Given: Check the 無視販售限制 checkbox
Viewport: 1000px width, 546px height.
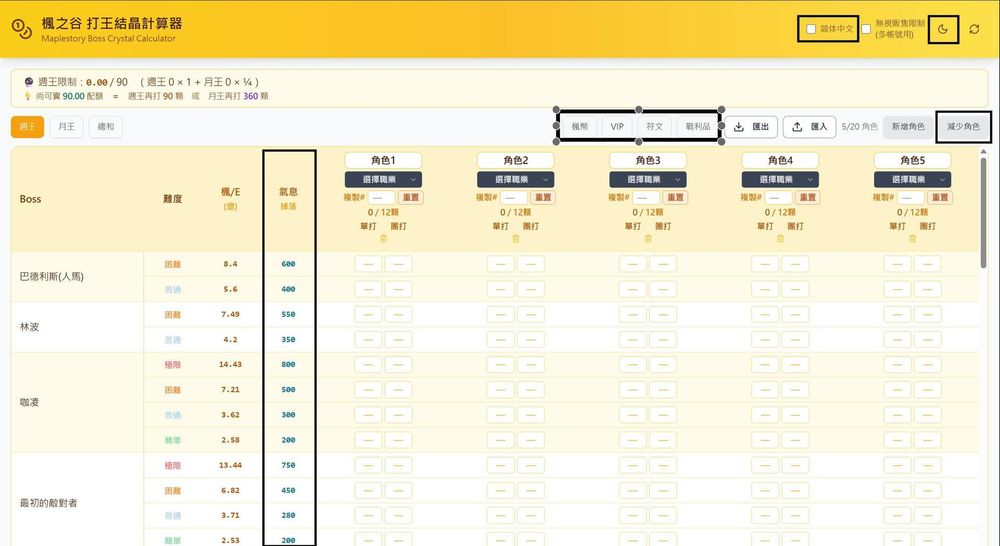Looking at the screenshot, I should click(866, 29).
